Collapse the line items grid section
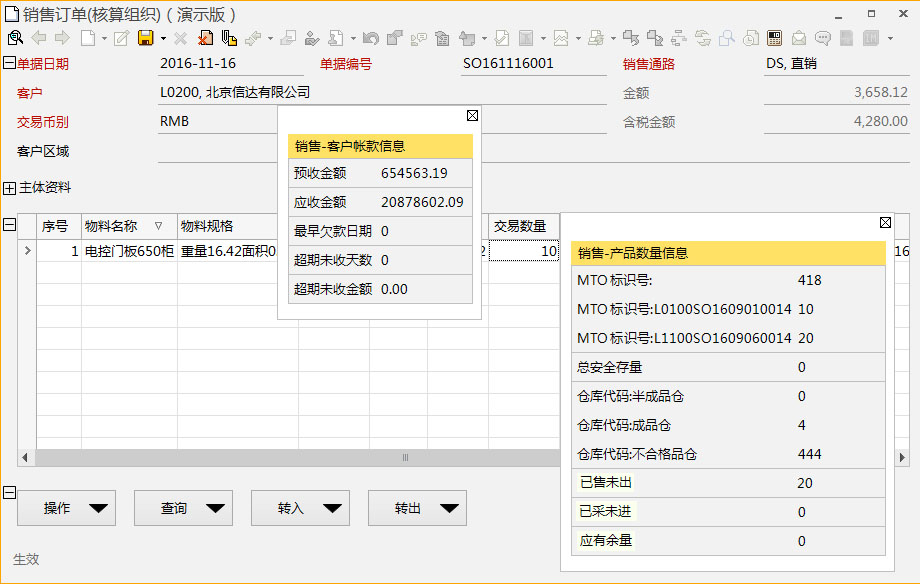Screen dimensions: 920x584 (10, 226)
